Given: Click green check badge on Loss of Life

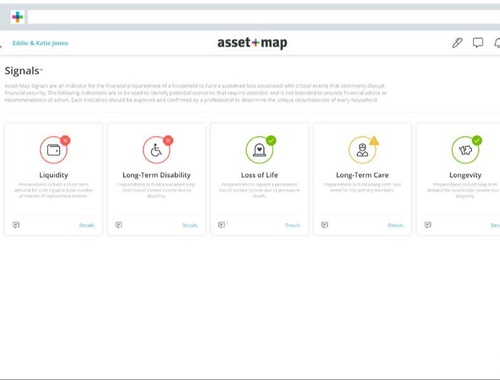Looking at the screenshot, I should pos(271,140).
